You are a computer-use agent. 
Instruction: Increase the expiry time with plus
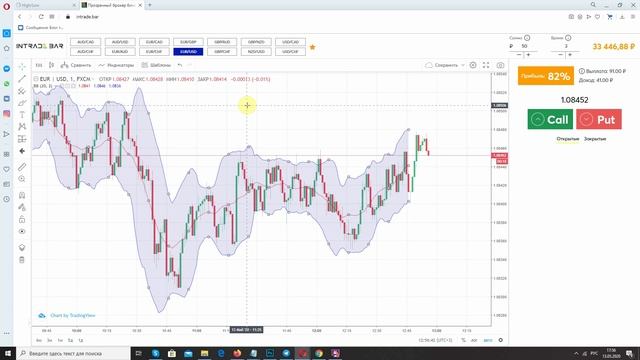(x=570, y=55)
